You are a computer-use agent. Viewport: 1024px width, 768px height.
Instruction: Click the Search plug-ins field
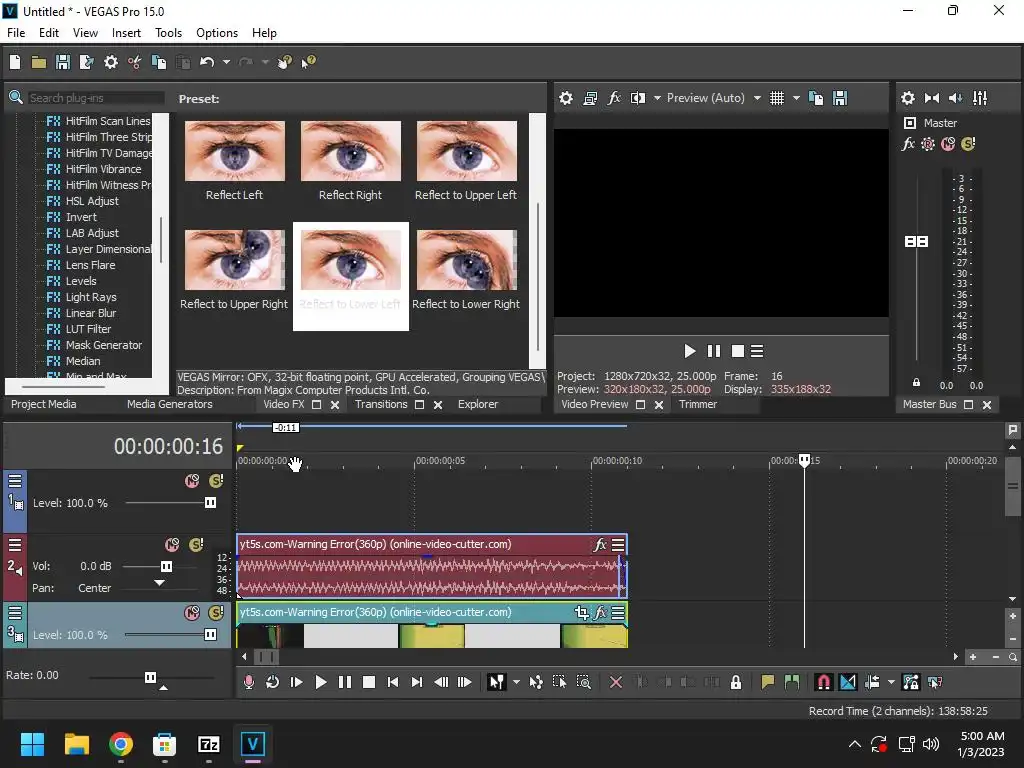[x=95, y=98]
